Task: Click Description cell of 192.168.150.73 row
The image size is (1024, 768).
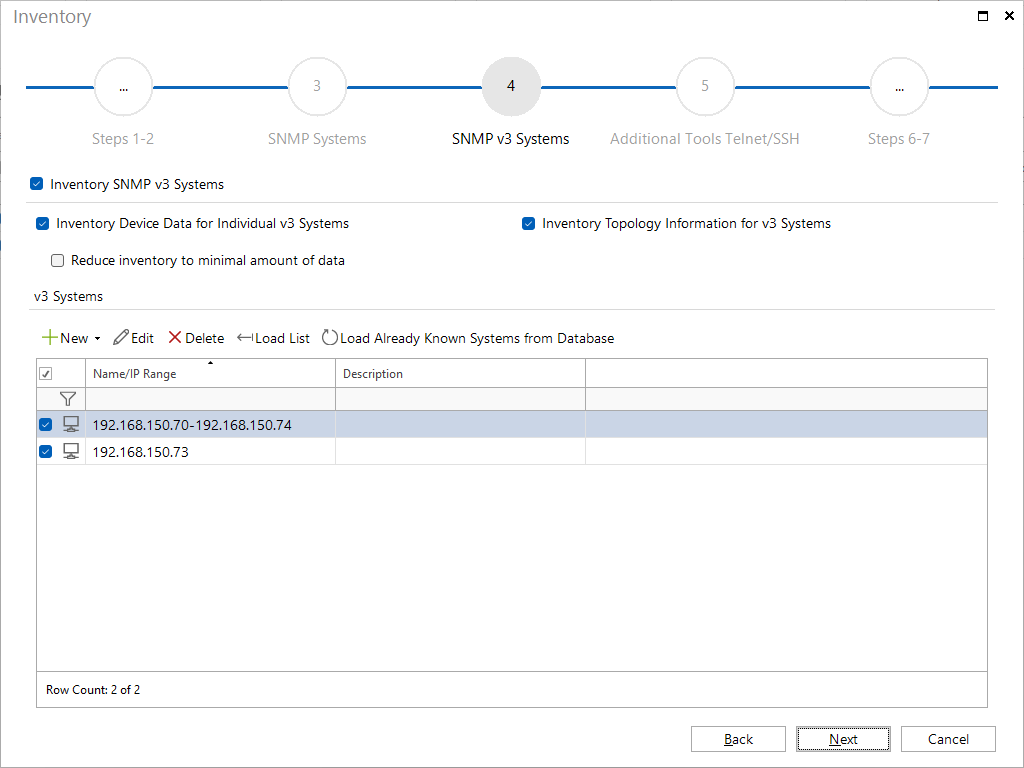Action: coord(460,451)
